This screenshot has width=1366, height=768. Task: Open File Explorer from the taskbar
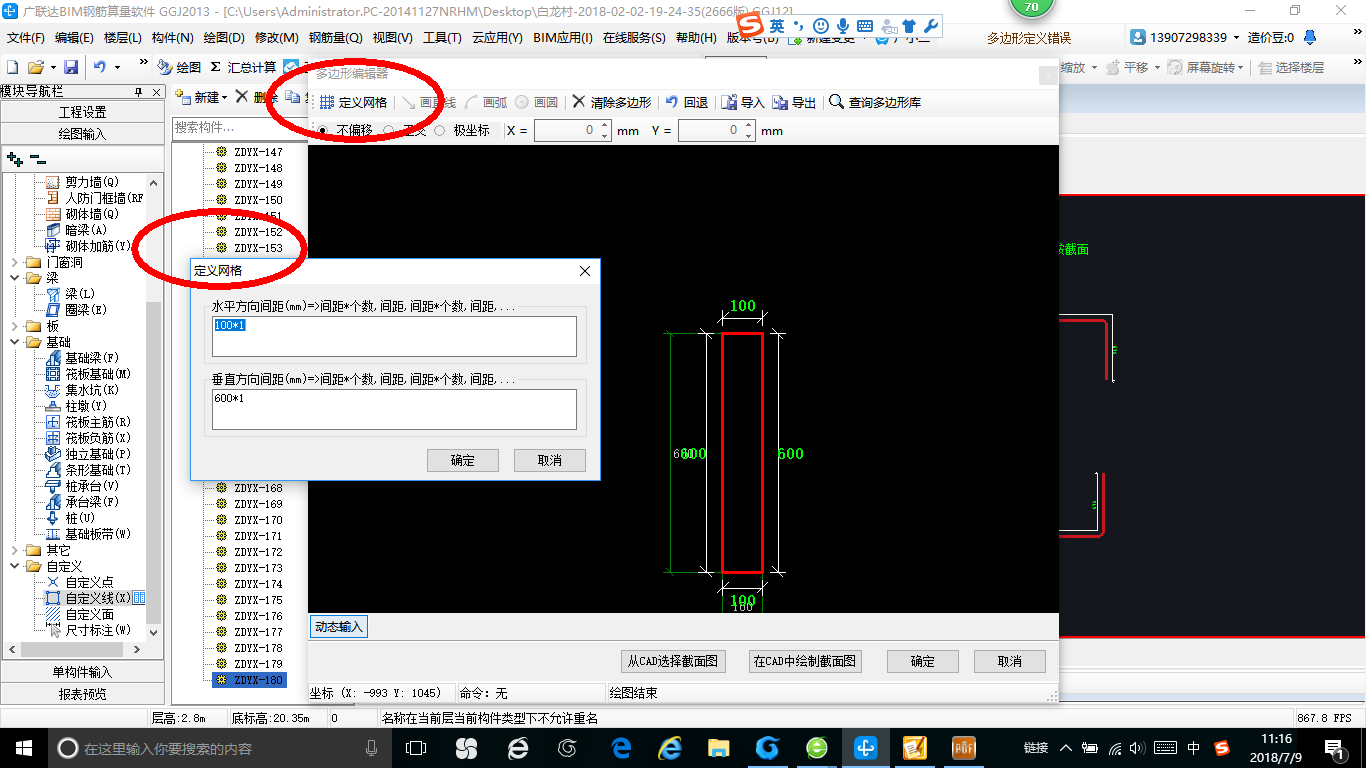(718, 747)
